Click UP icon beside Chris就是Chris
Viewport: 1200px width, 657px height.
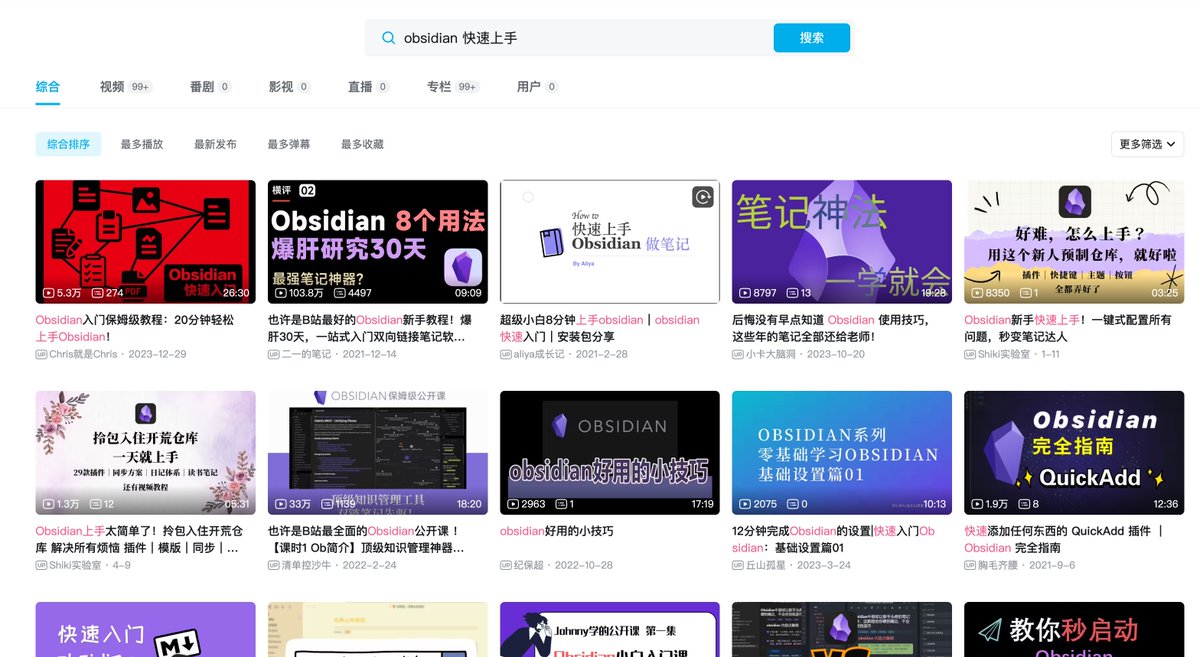pos(41,354)
